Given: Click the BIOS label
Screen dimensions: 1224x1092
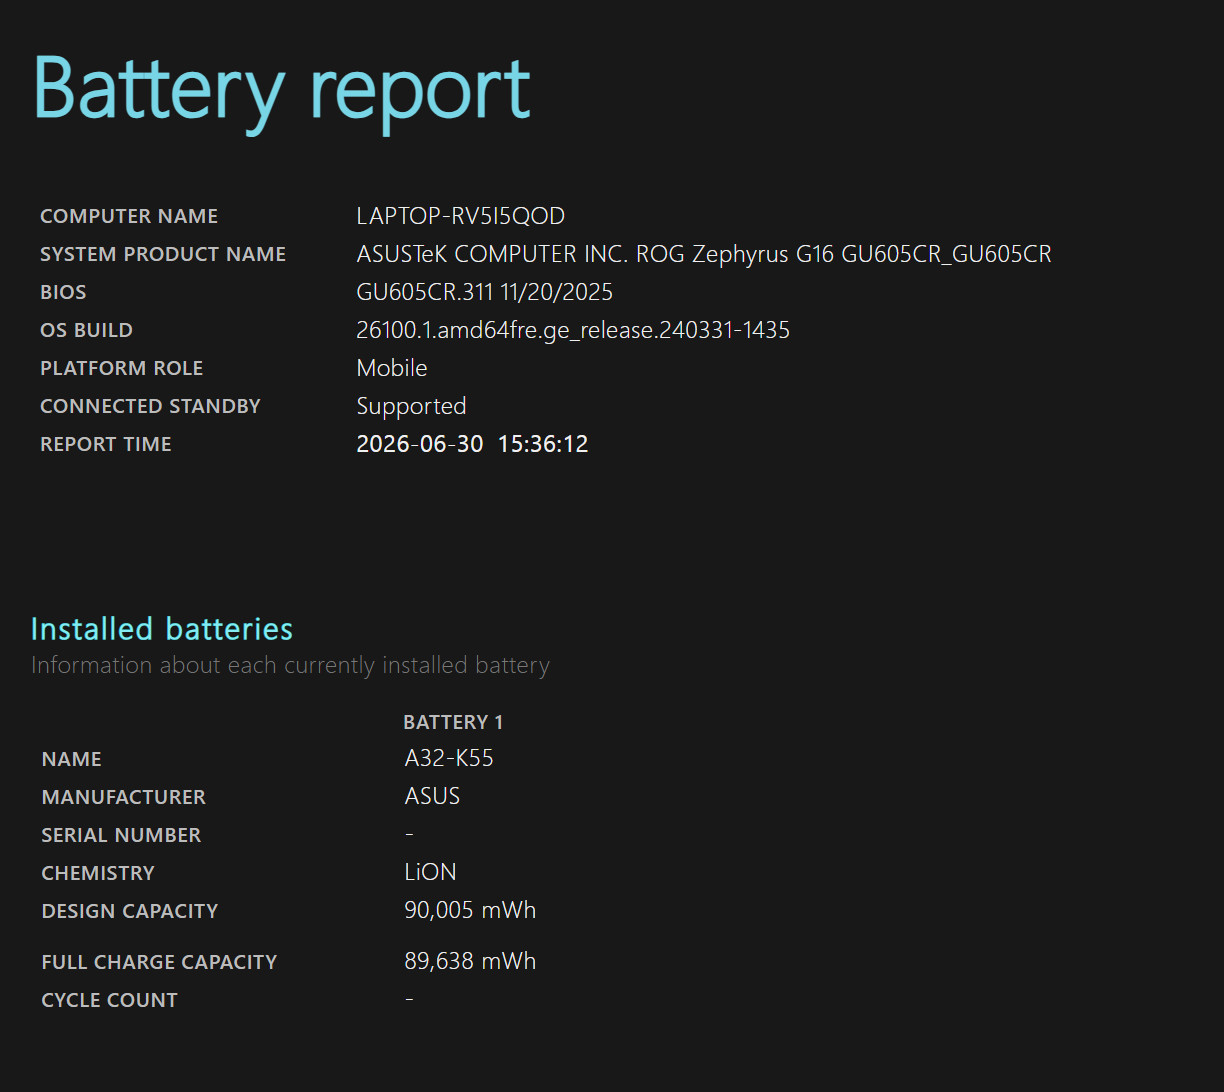Looking at the screenshot, I should [63, 292].
